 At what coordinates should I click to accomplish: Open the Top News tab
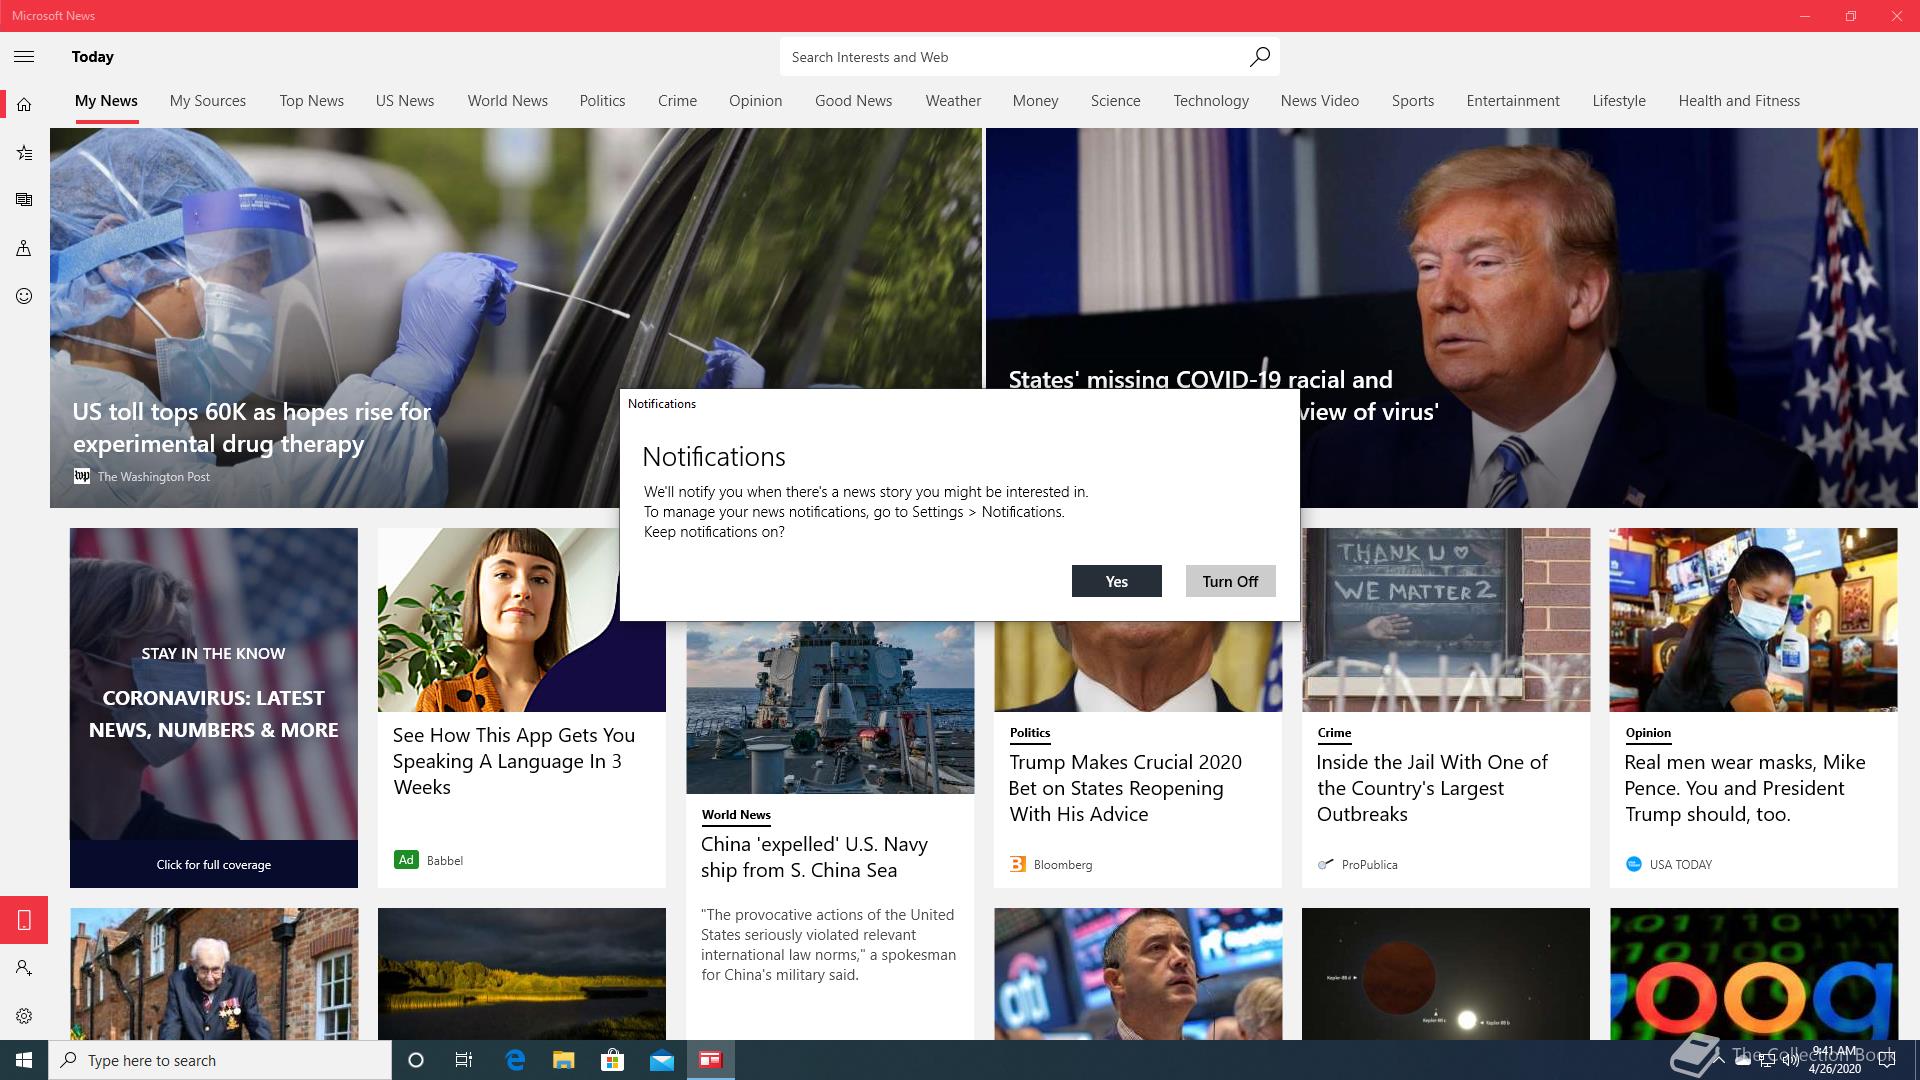pyautogui.click(x=312, y=101)
